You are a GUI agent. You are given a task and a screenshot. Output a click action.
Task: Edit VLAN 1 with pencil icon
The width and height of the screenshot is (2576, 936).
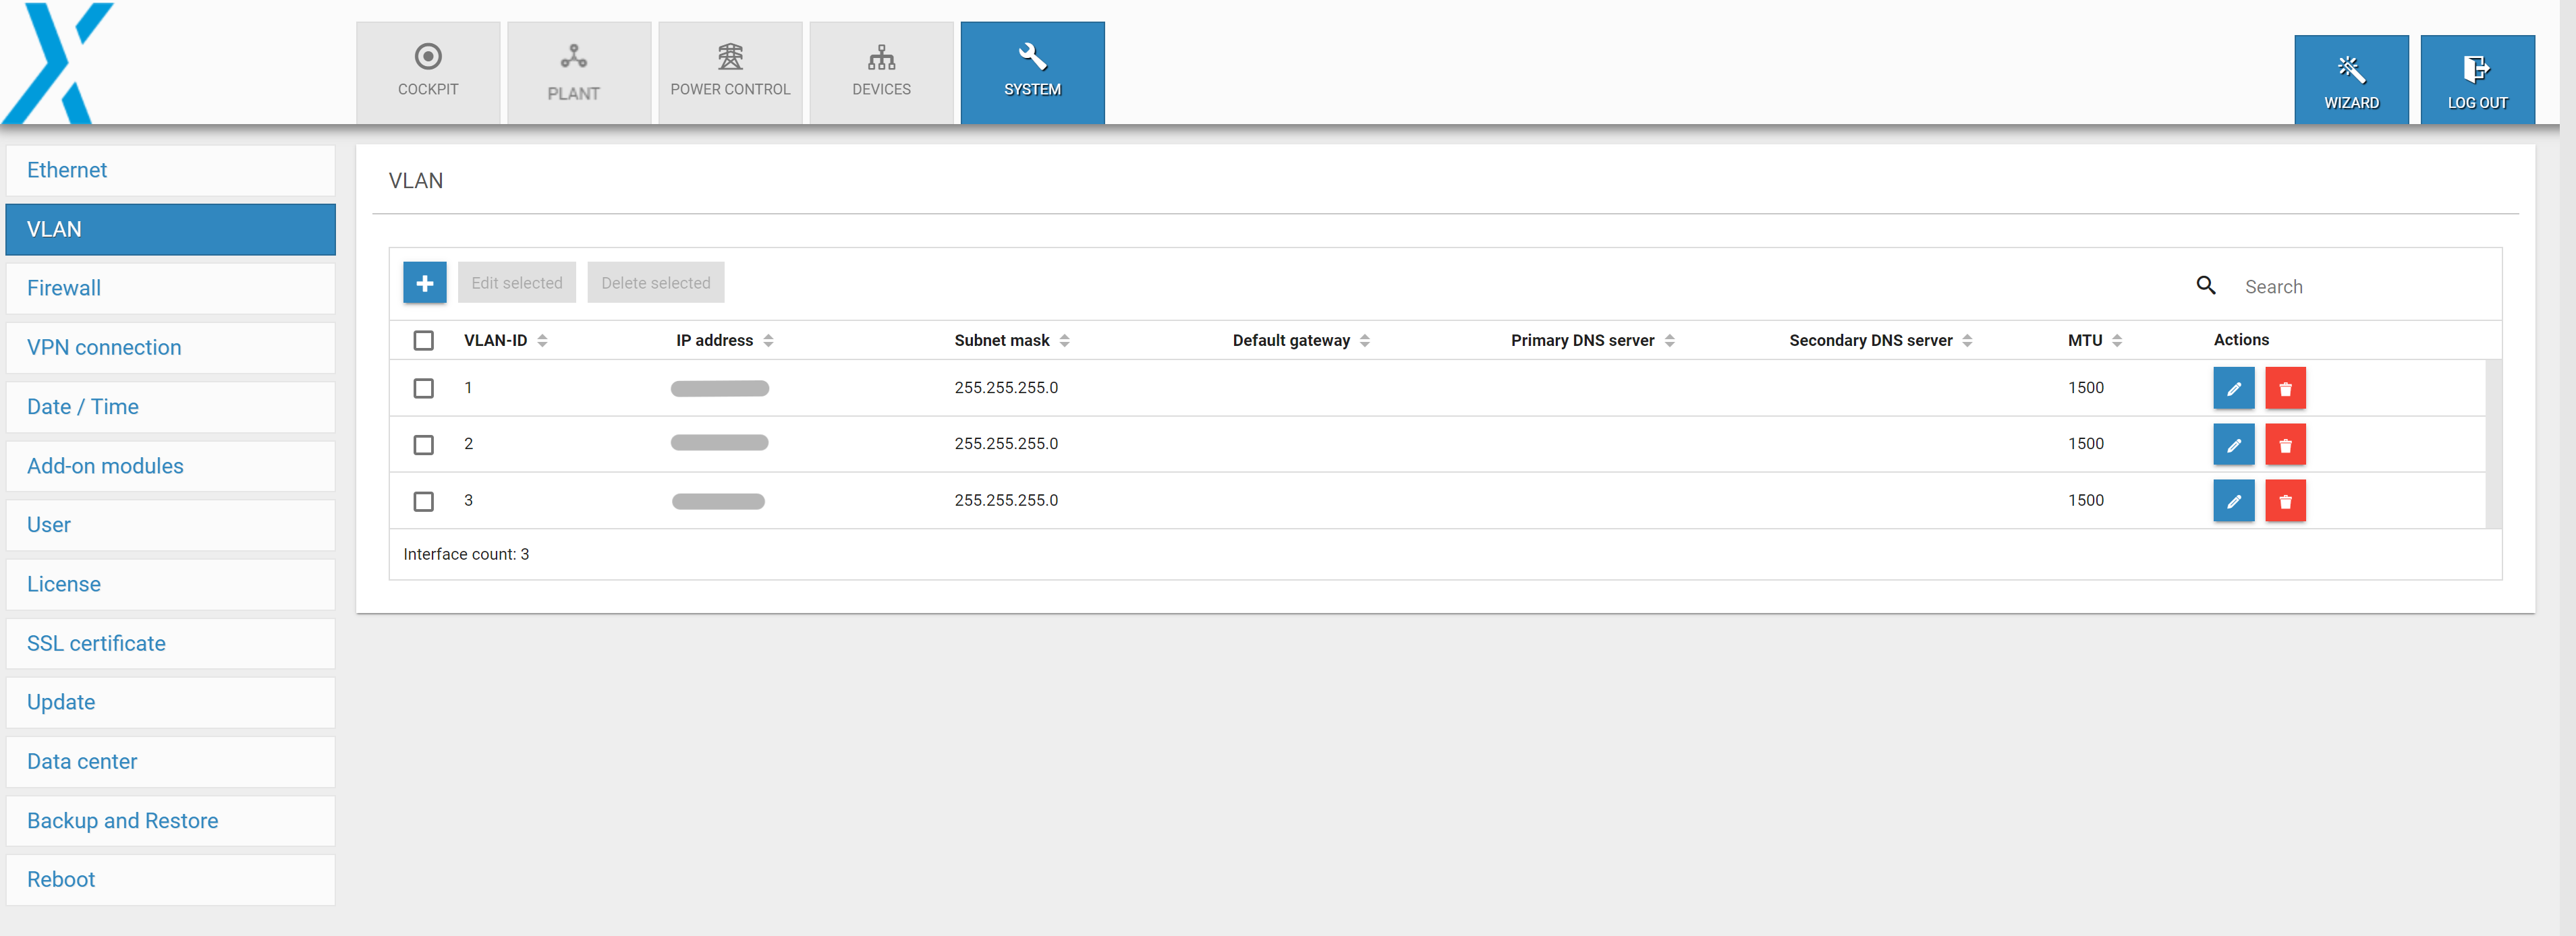pyautogui.click(x=2233, y=388)
